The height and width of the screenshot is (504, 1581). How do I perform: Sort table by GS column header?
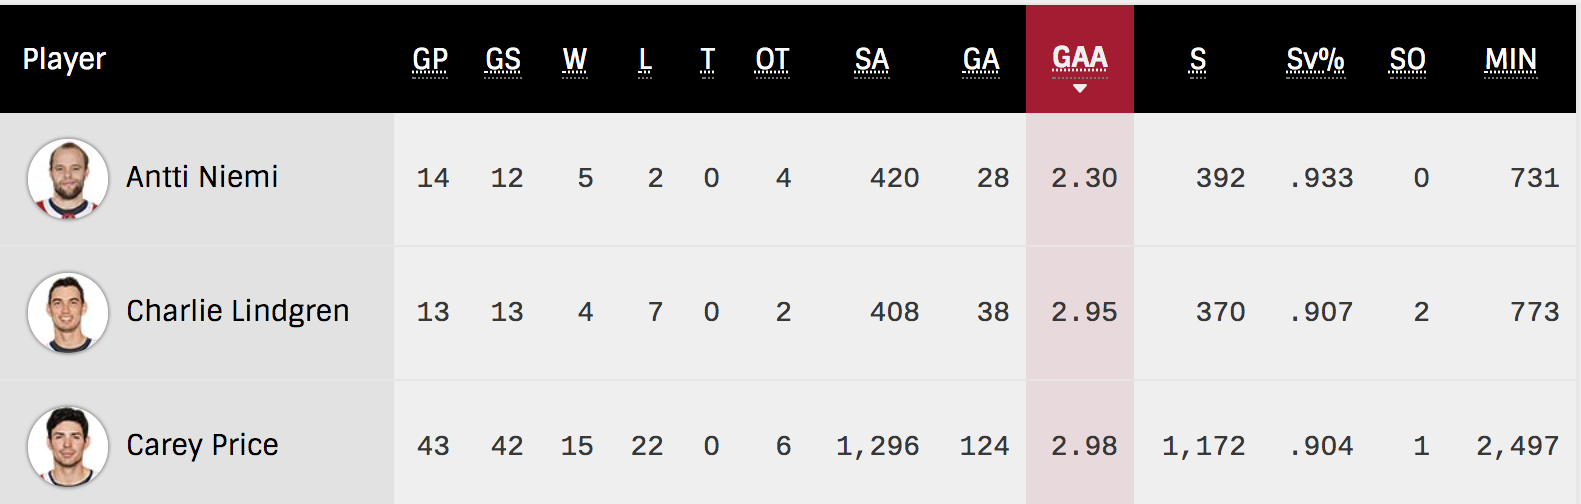tap(503, 60)
